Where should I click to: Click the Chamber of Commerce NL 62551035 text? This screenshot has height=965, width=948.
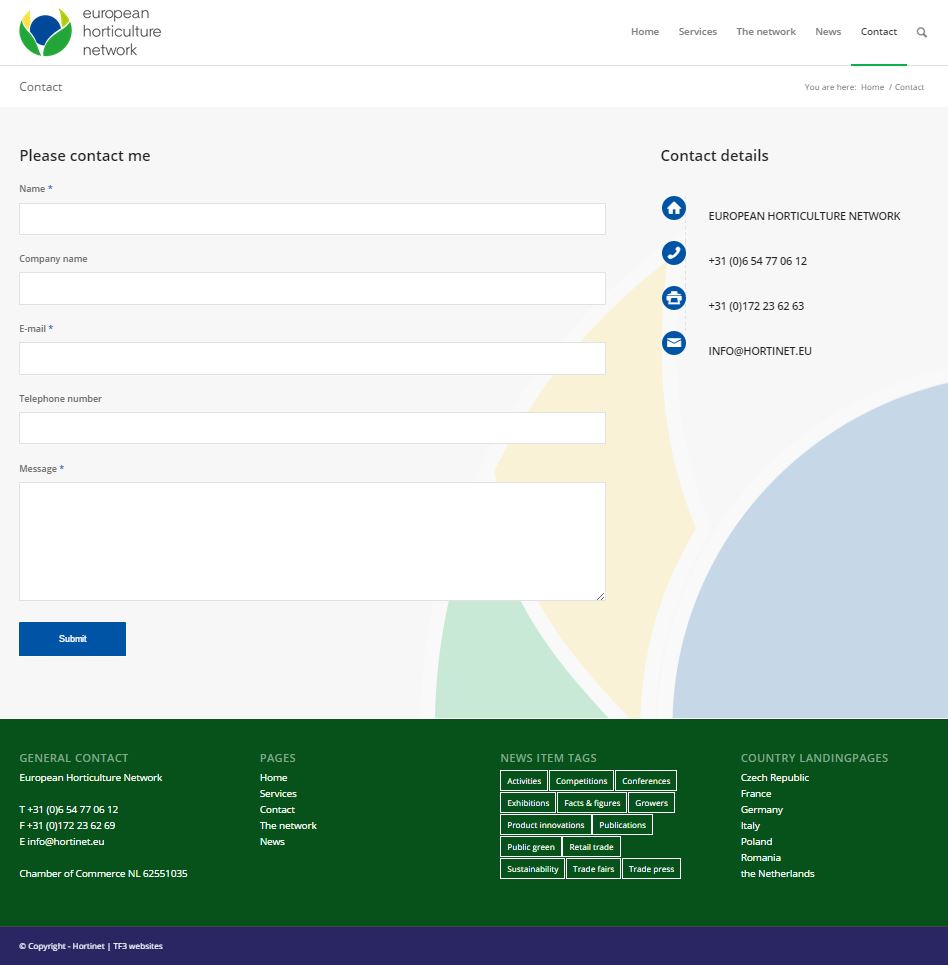coord(103,873)
